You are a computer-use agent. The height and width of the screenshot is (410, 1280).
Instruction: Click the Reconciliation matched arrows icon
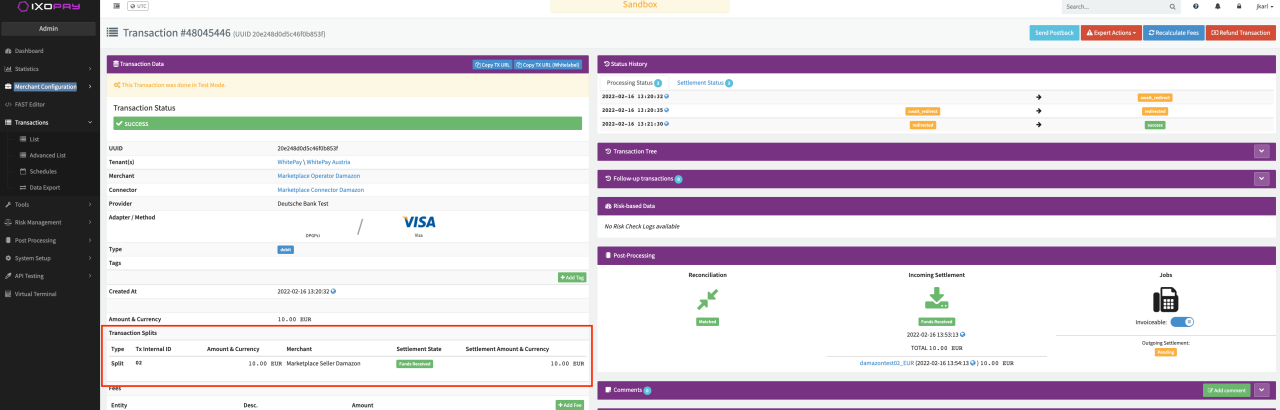click(708, 299)
